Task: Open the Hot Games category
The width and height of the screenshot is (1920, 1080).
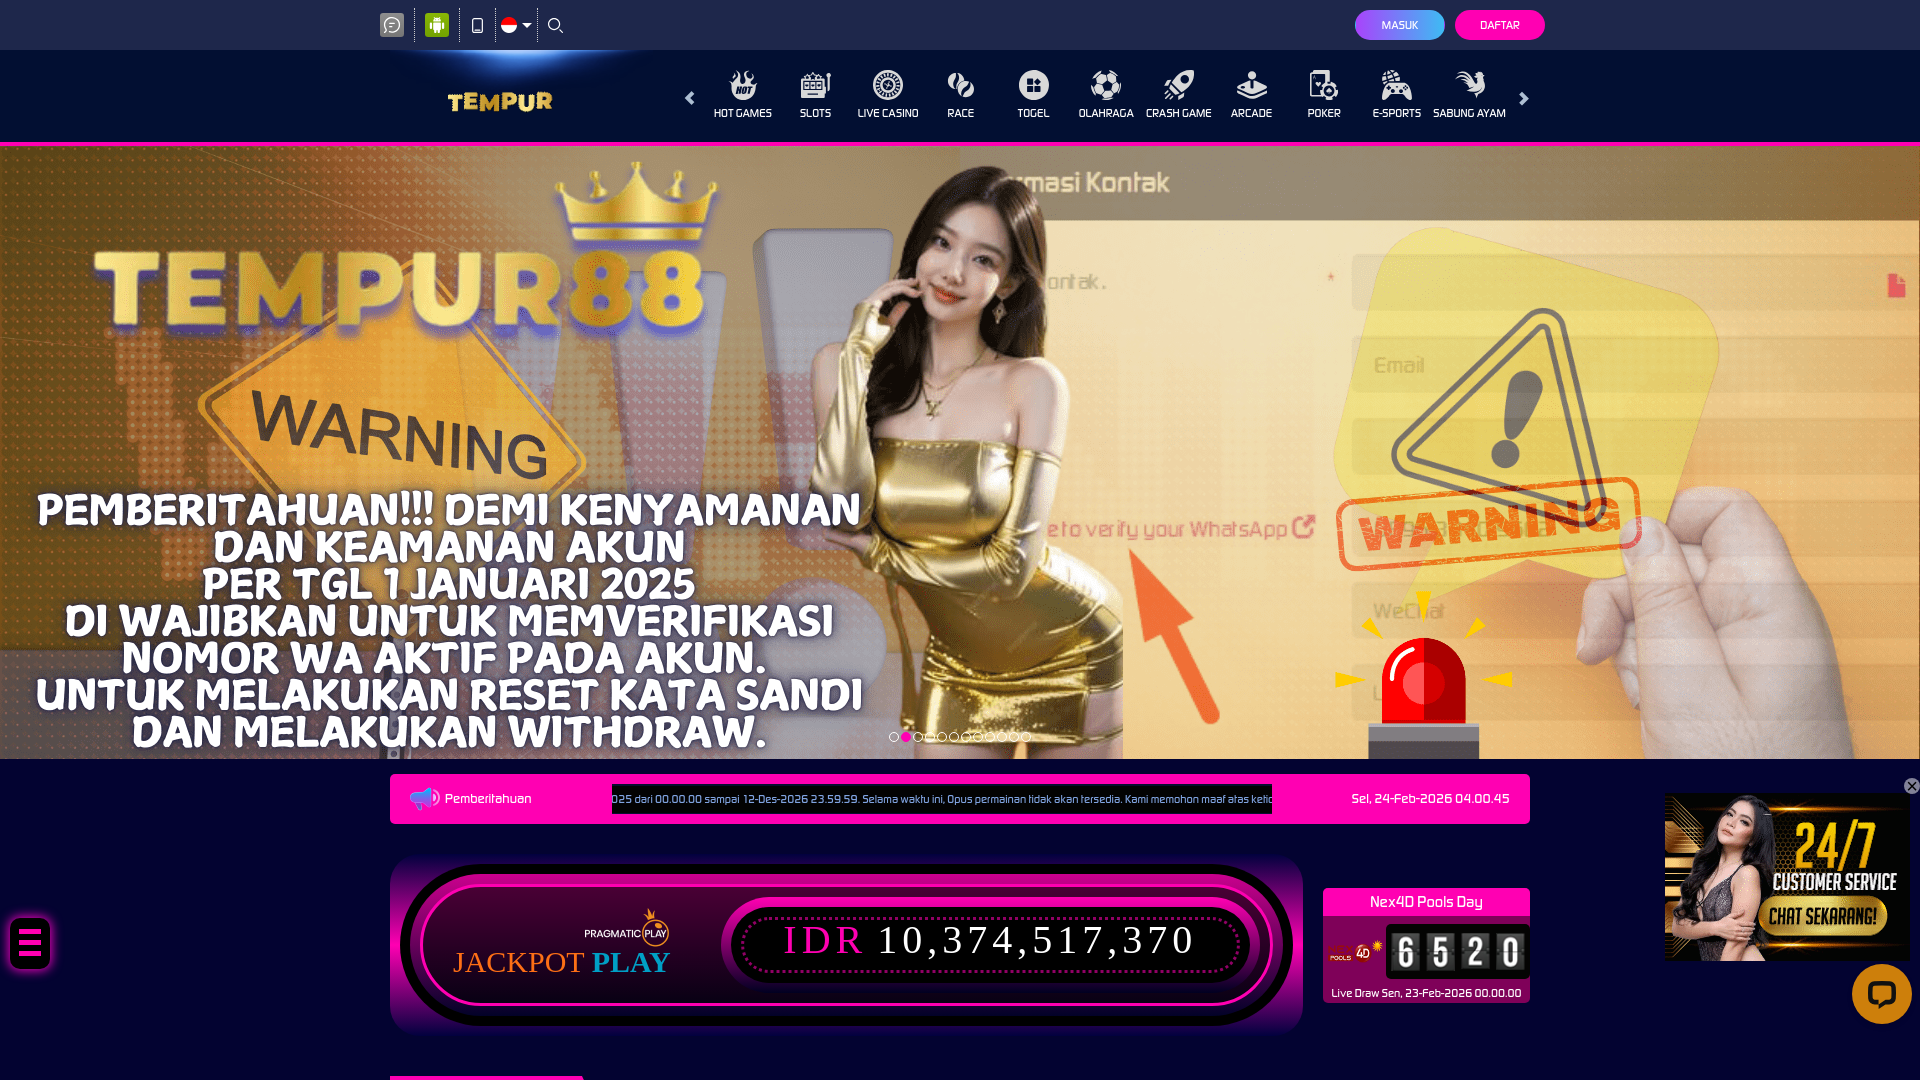Action: point(743,95)
